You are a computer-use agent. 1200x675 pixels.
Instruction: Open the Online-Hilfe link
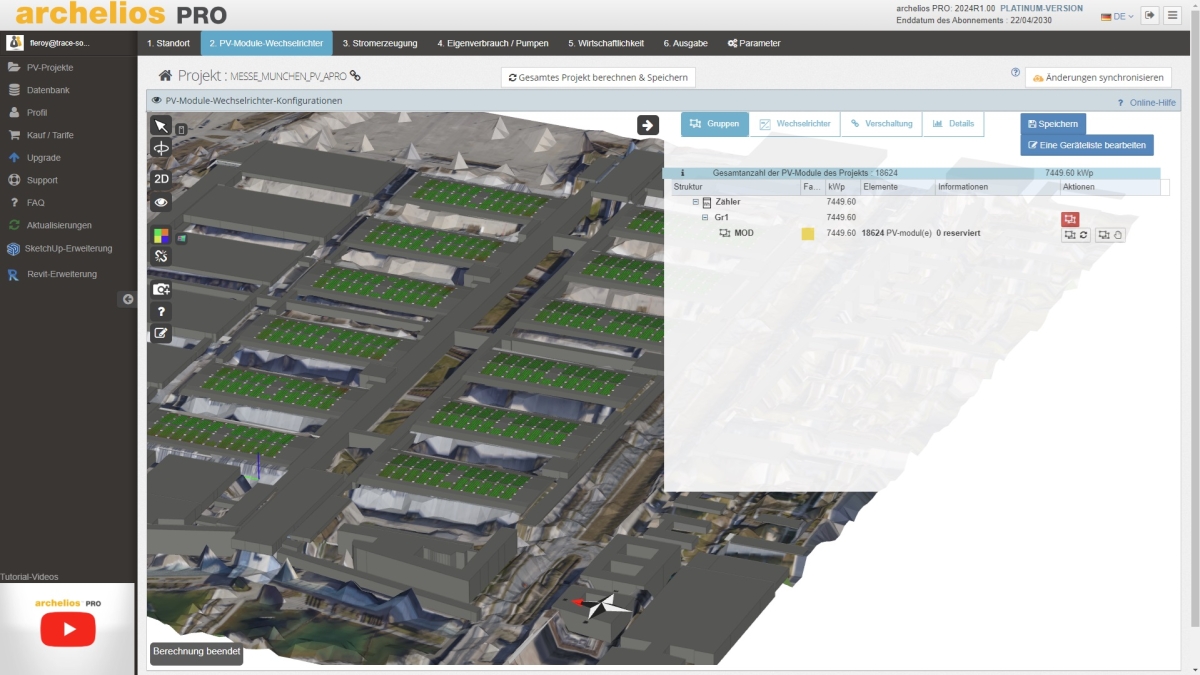coord(1146,102)
